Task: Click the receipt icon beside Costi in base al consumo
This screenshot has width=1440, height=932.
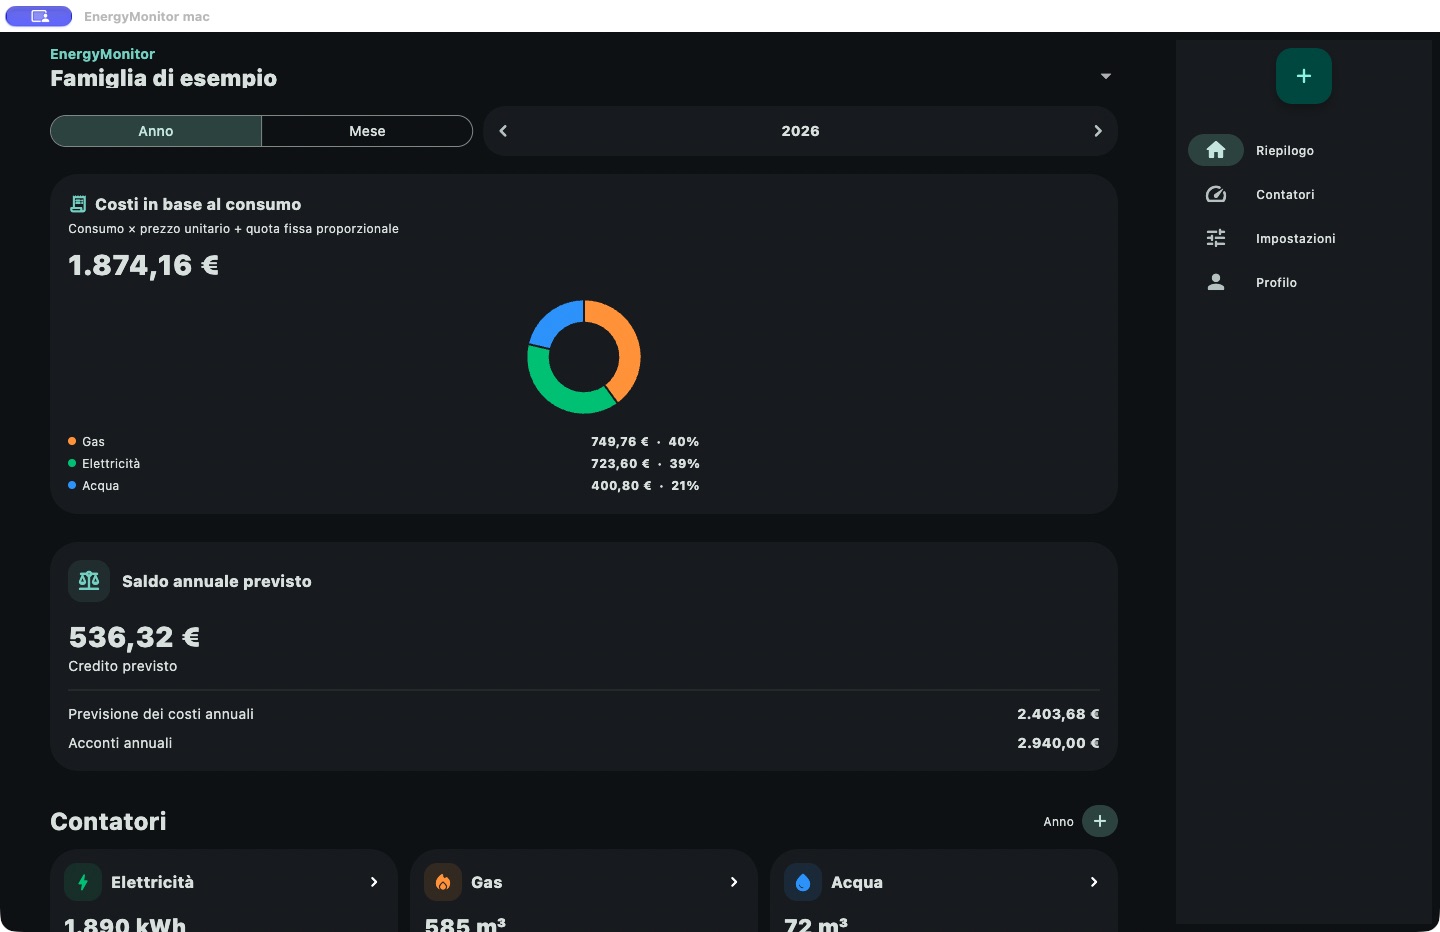Action: tap(78, 204)
